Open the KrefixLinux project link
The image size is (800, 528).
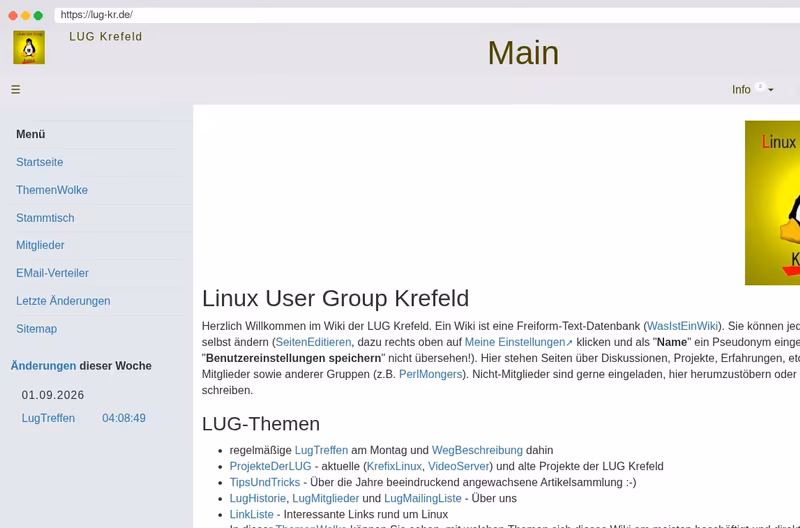click(394, 466)
